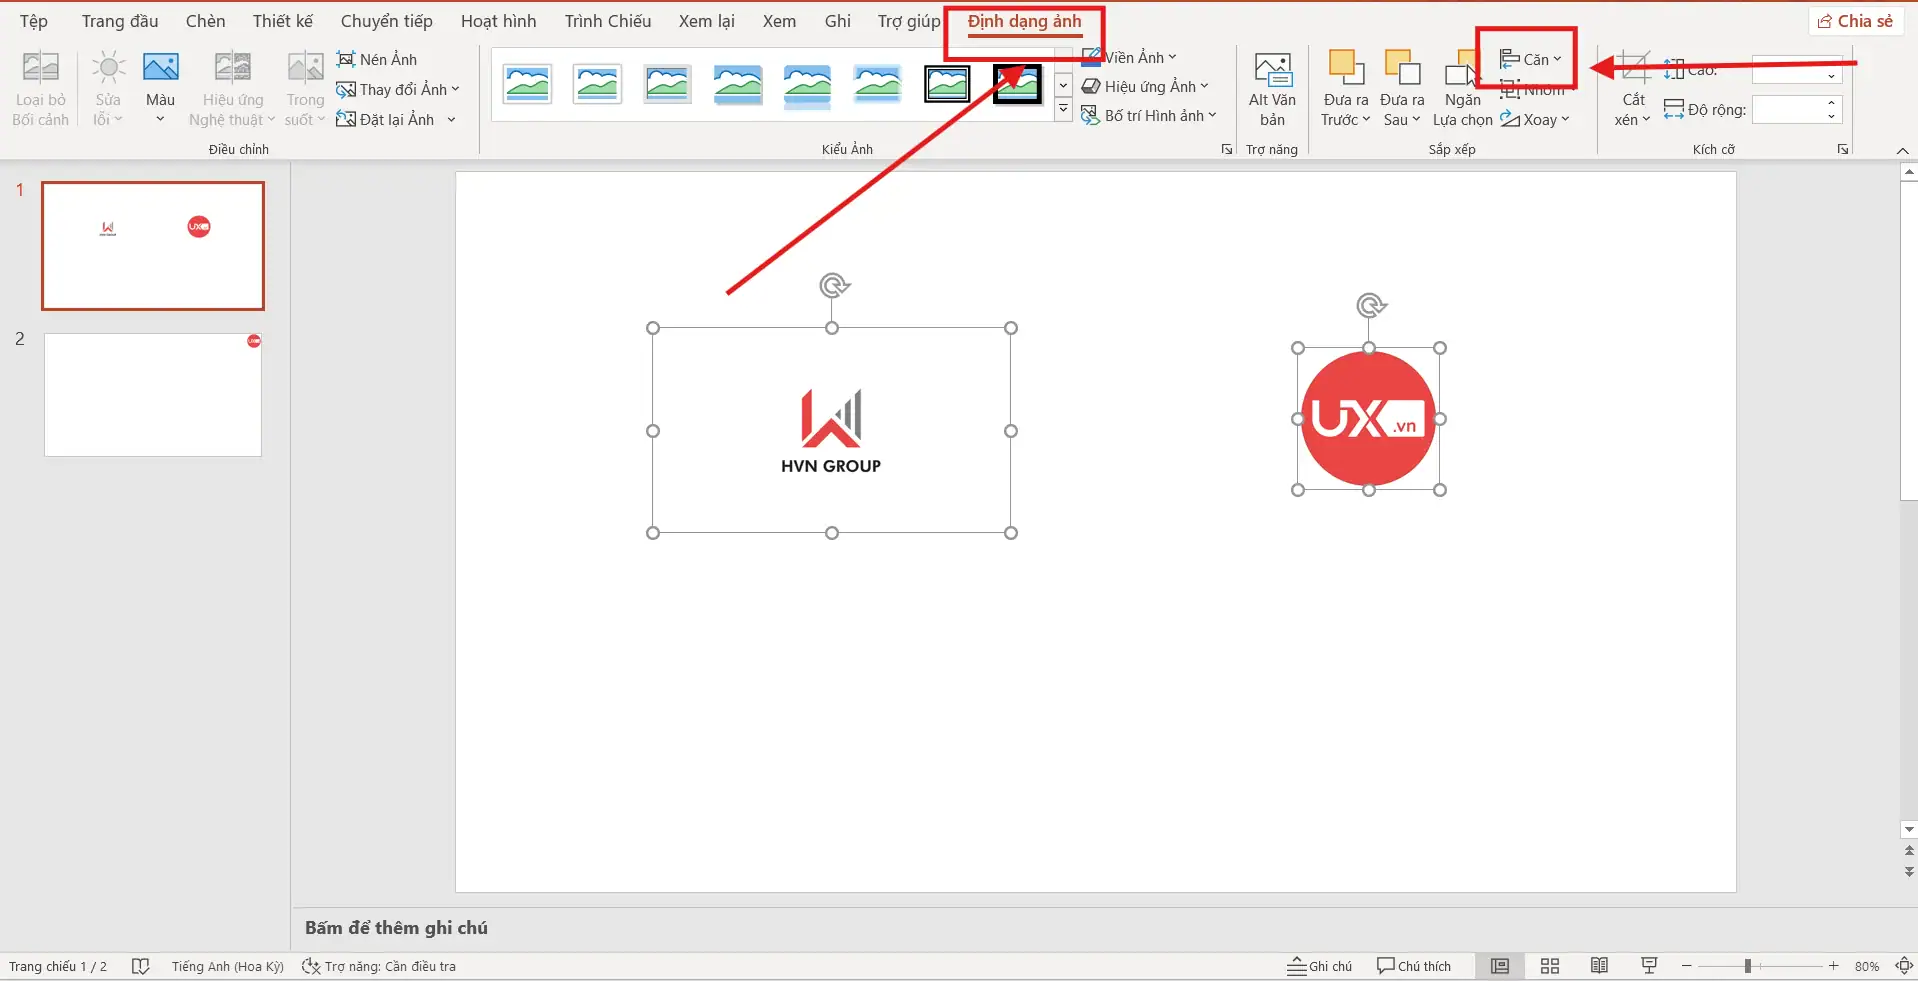Click the zoom slider handle
This screenshot has height=981, width=1918.
tap(1748, 966)
